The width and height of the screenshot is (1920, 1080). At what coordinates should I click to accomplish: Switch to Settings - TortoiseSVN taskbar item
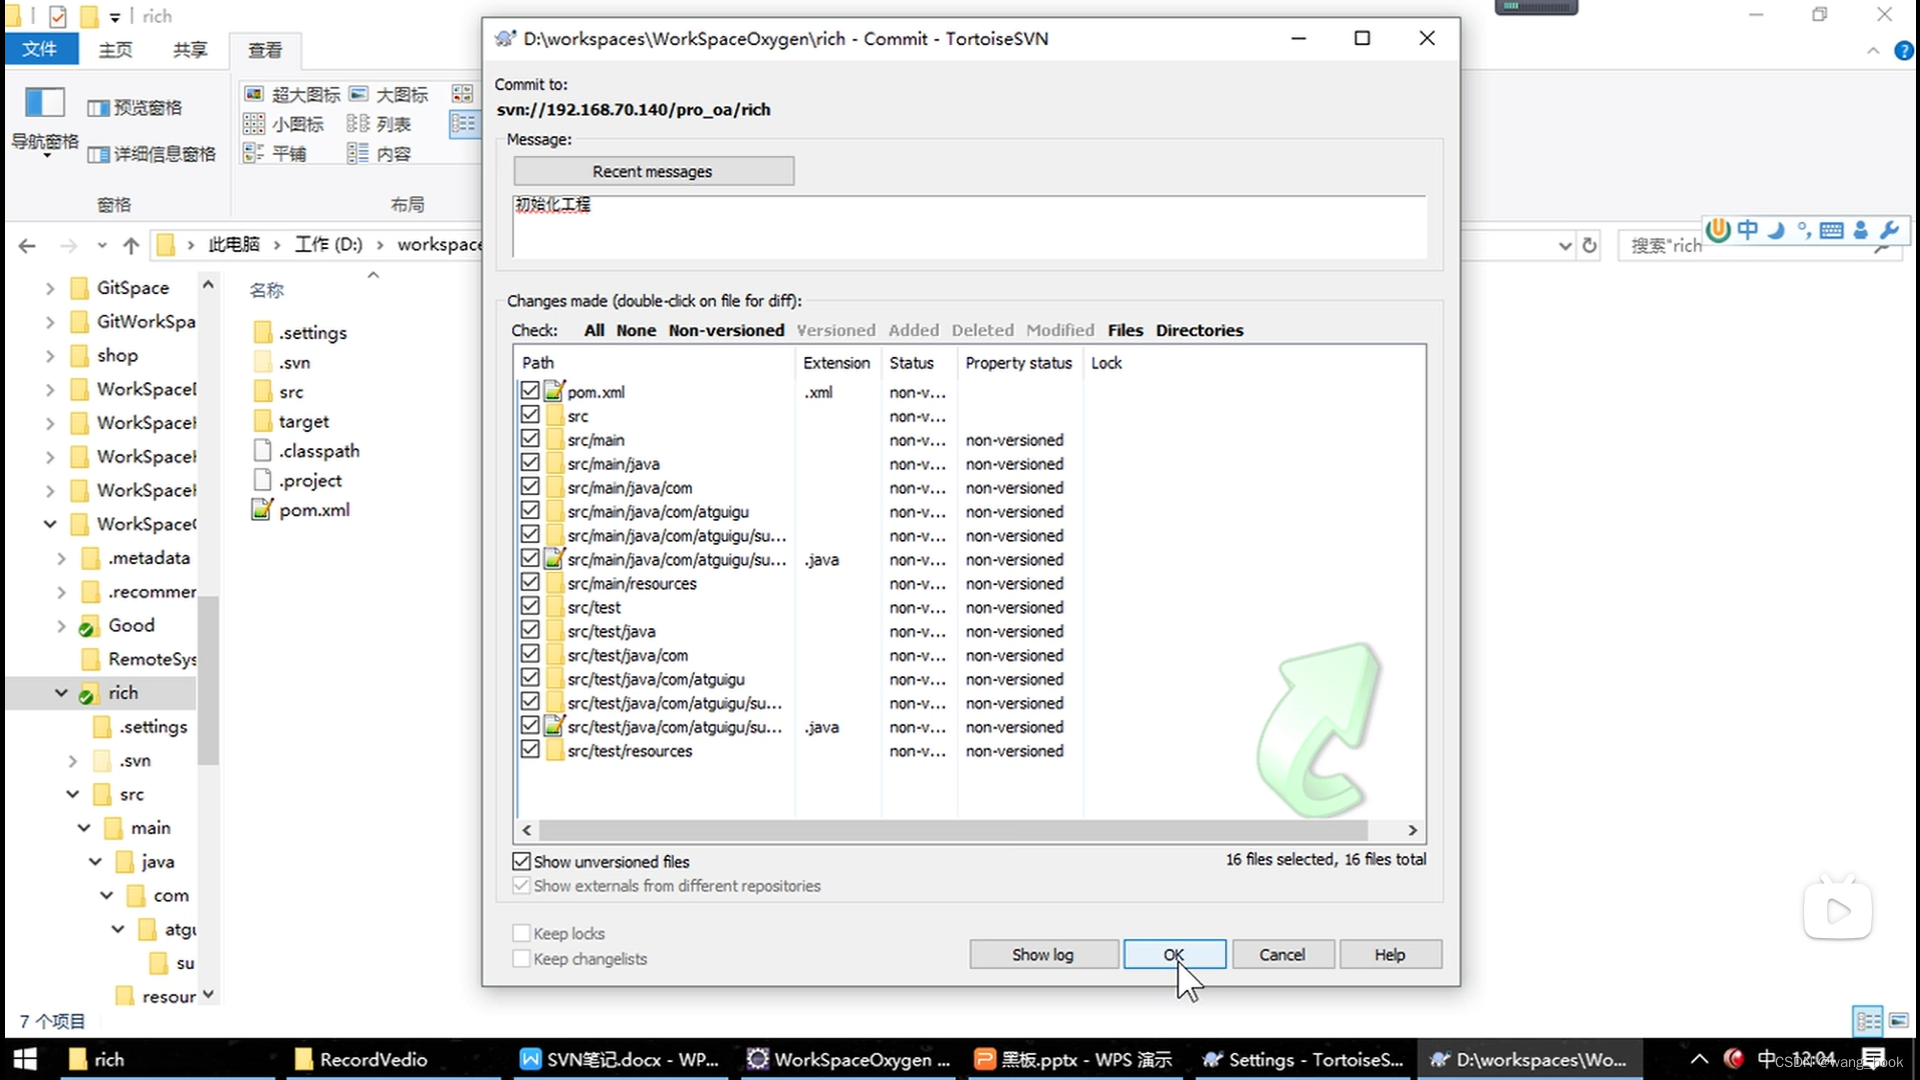pyautogui.click(x=1304, y=1059)
